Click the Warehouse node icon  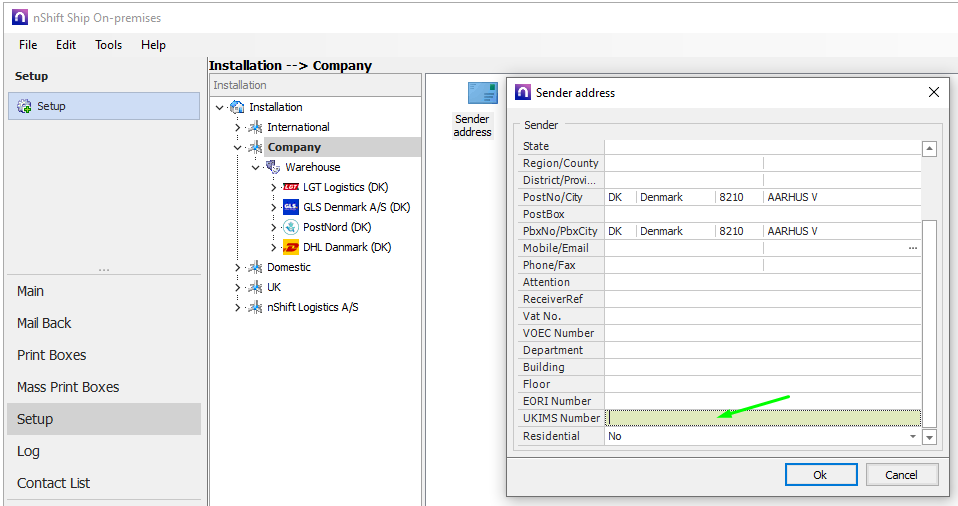tap(273, 167)
